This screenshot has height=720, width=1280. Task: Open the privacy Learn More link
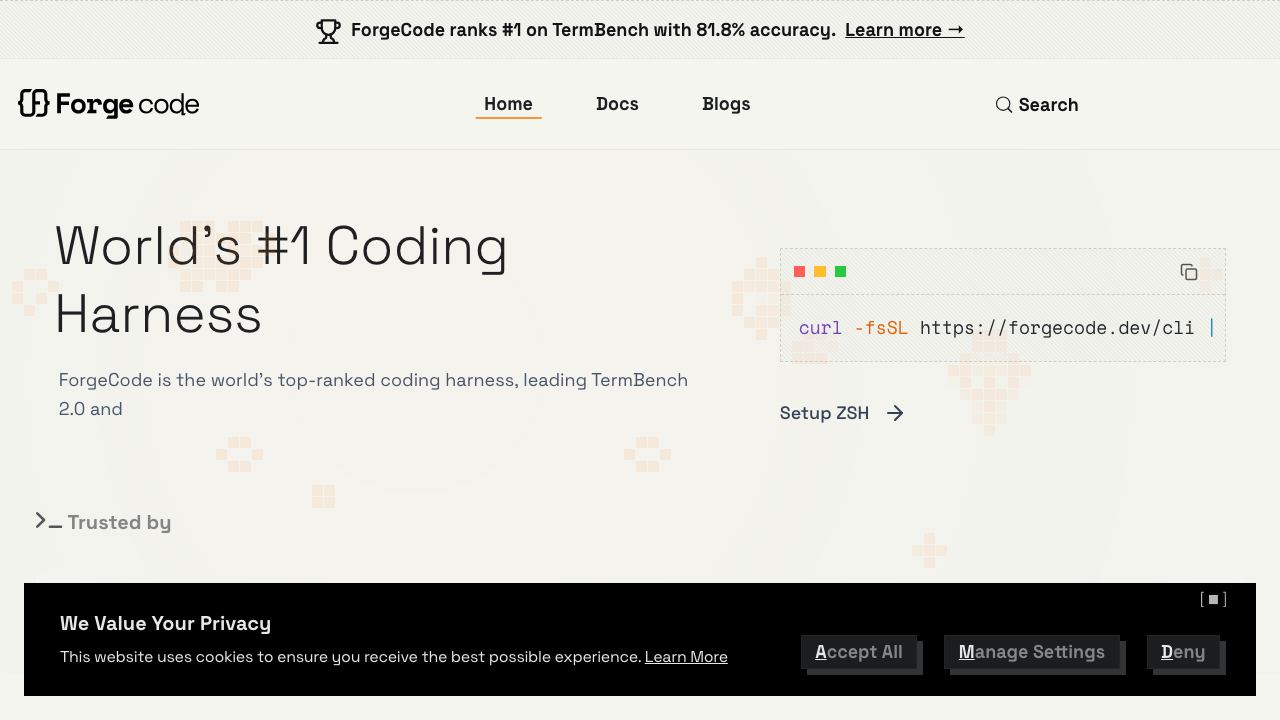click(686, 657)
